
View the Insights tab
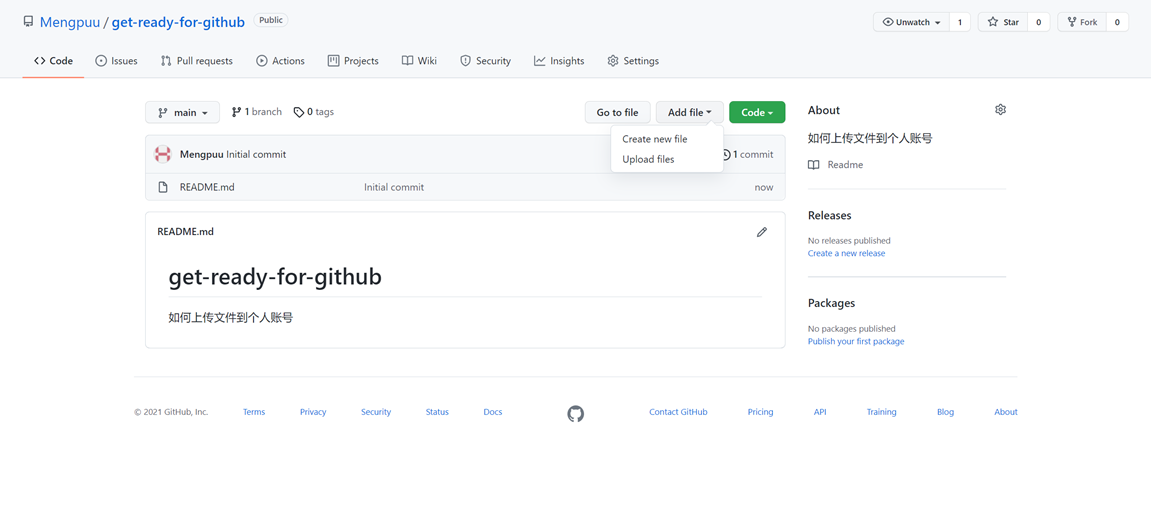click(x=559, y=61)
